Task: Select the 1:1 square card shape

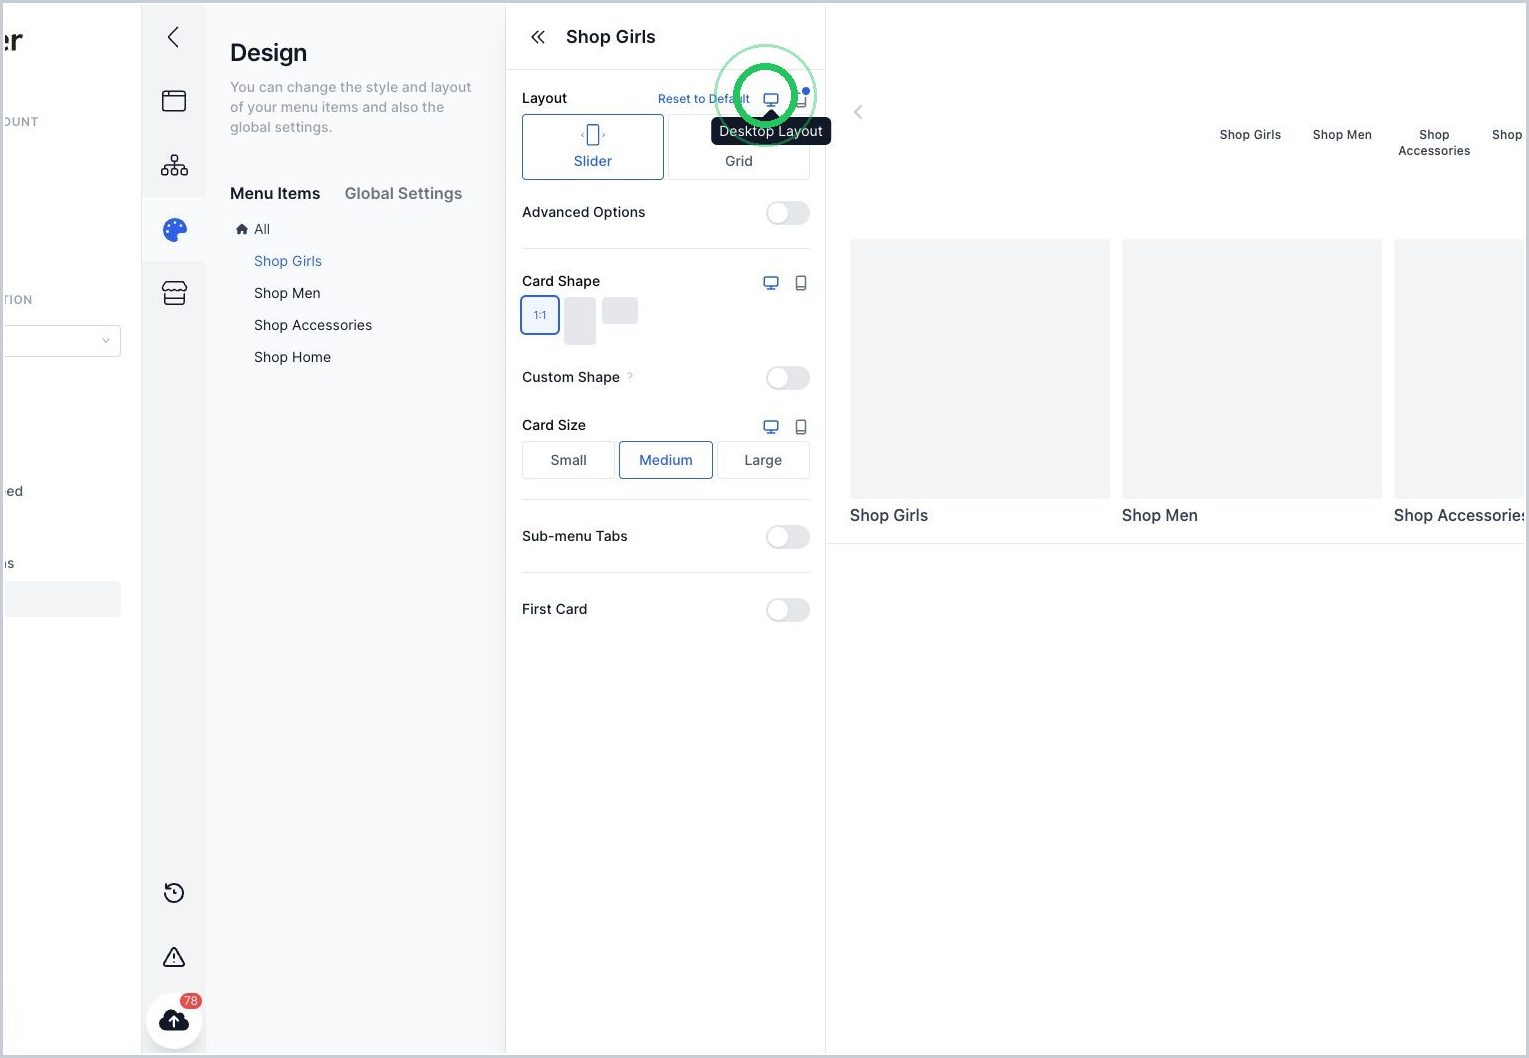Action: point(540,315)
